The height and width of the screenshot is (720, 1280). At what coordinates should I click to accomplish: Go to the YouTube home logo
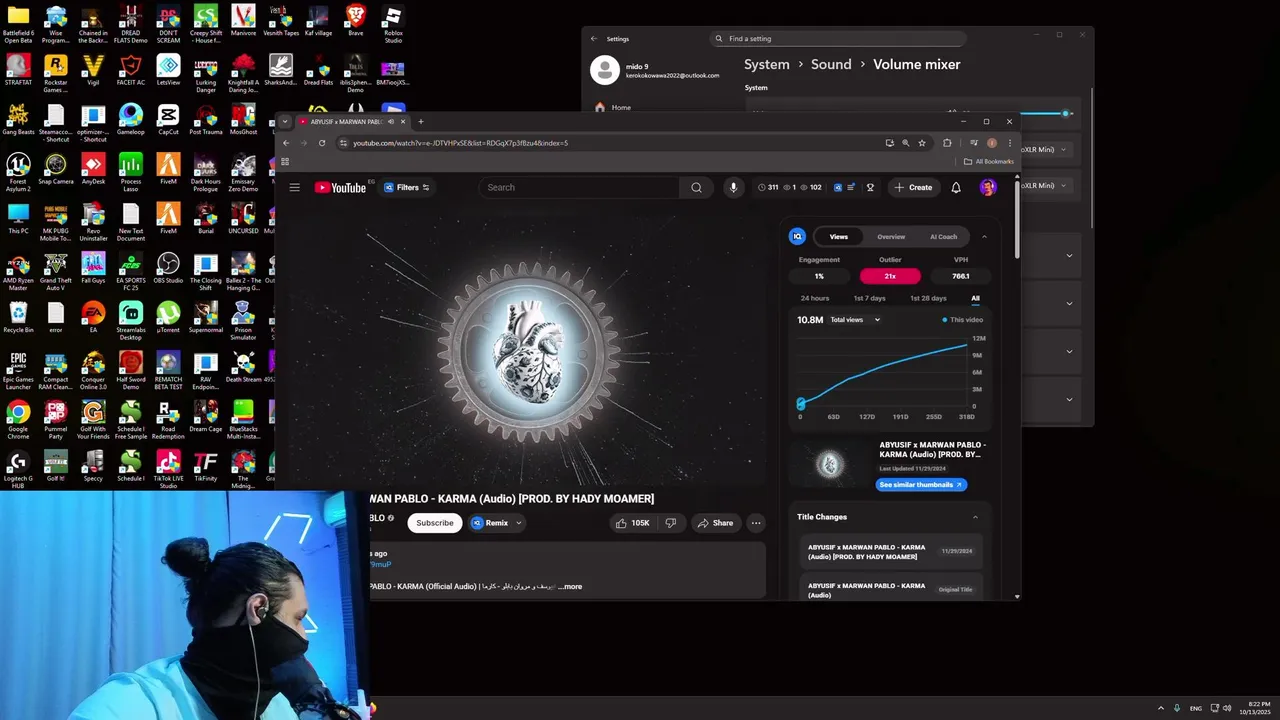click(340, 187)
